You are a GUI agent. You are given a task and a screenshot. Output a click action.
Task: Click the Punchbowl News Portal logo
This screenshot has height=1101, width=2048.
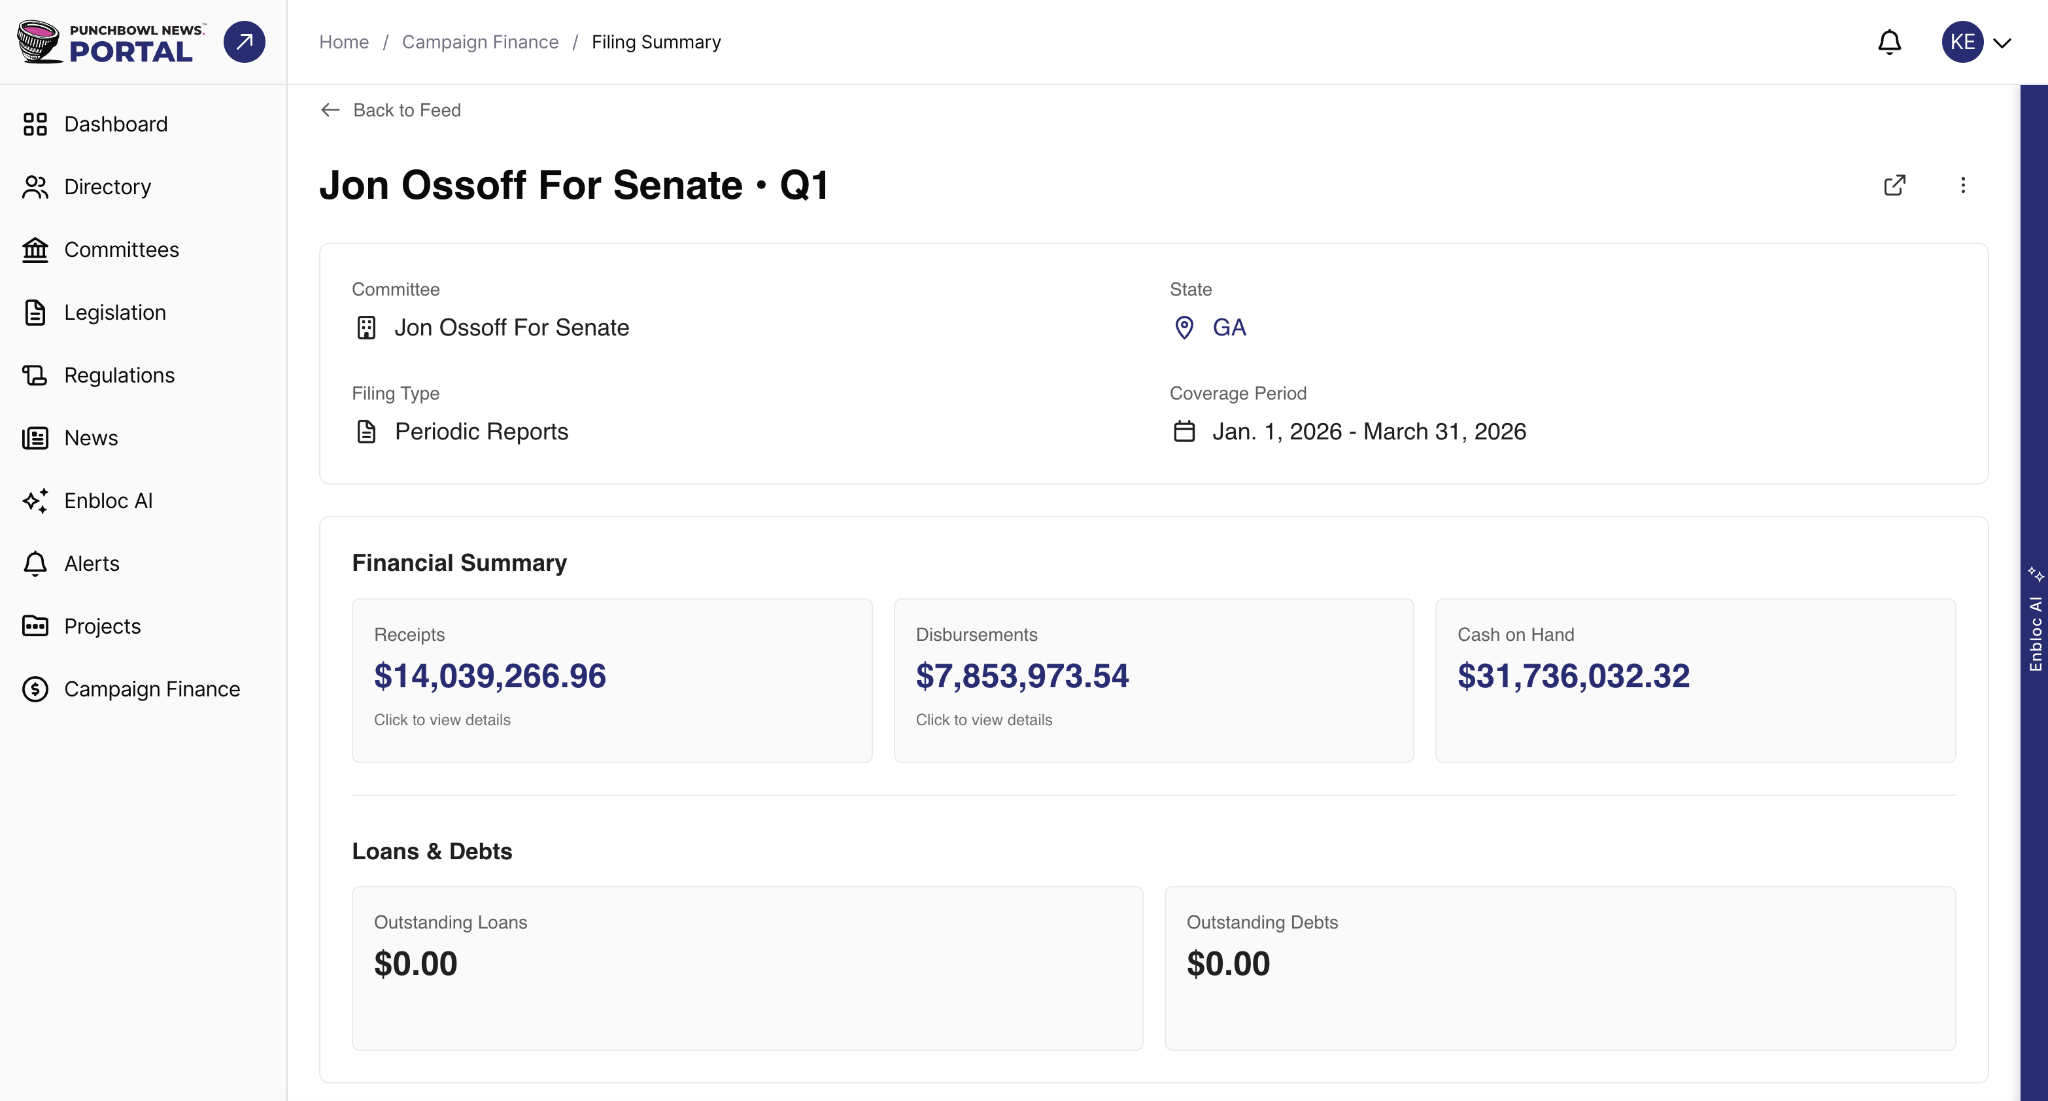pos(111,42)
